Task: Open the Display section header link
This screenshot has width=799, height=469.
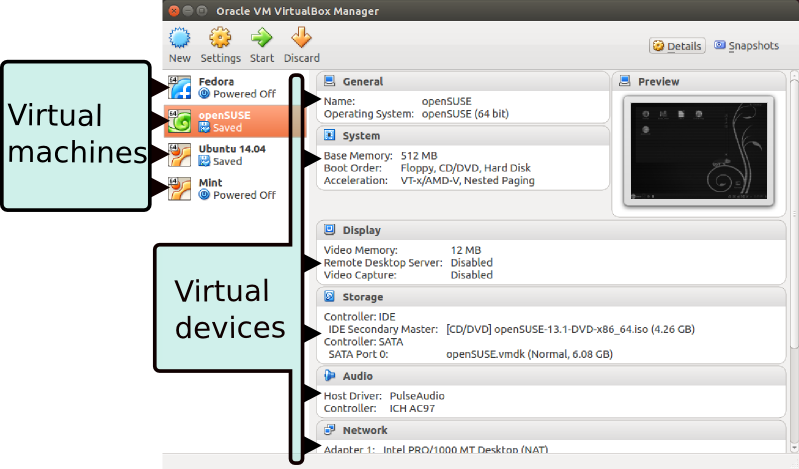Action: [x=361, y=230]
